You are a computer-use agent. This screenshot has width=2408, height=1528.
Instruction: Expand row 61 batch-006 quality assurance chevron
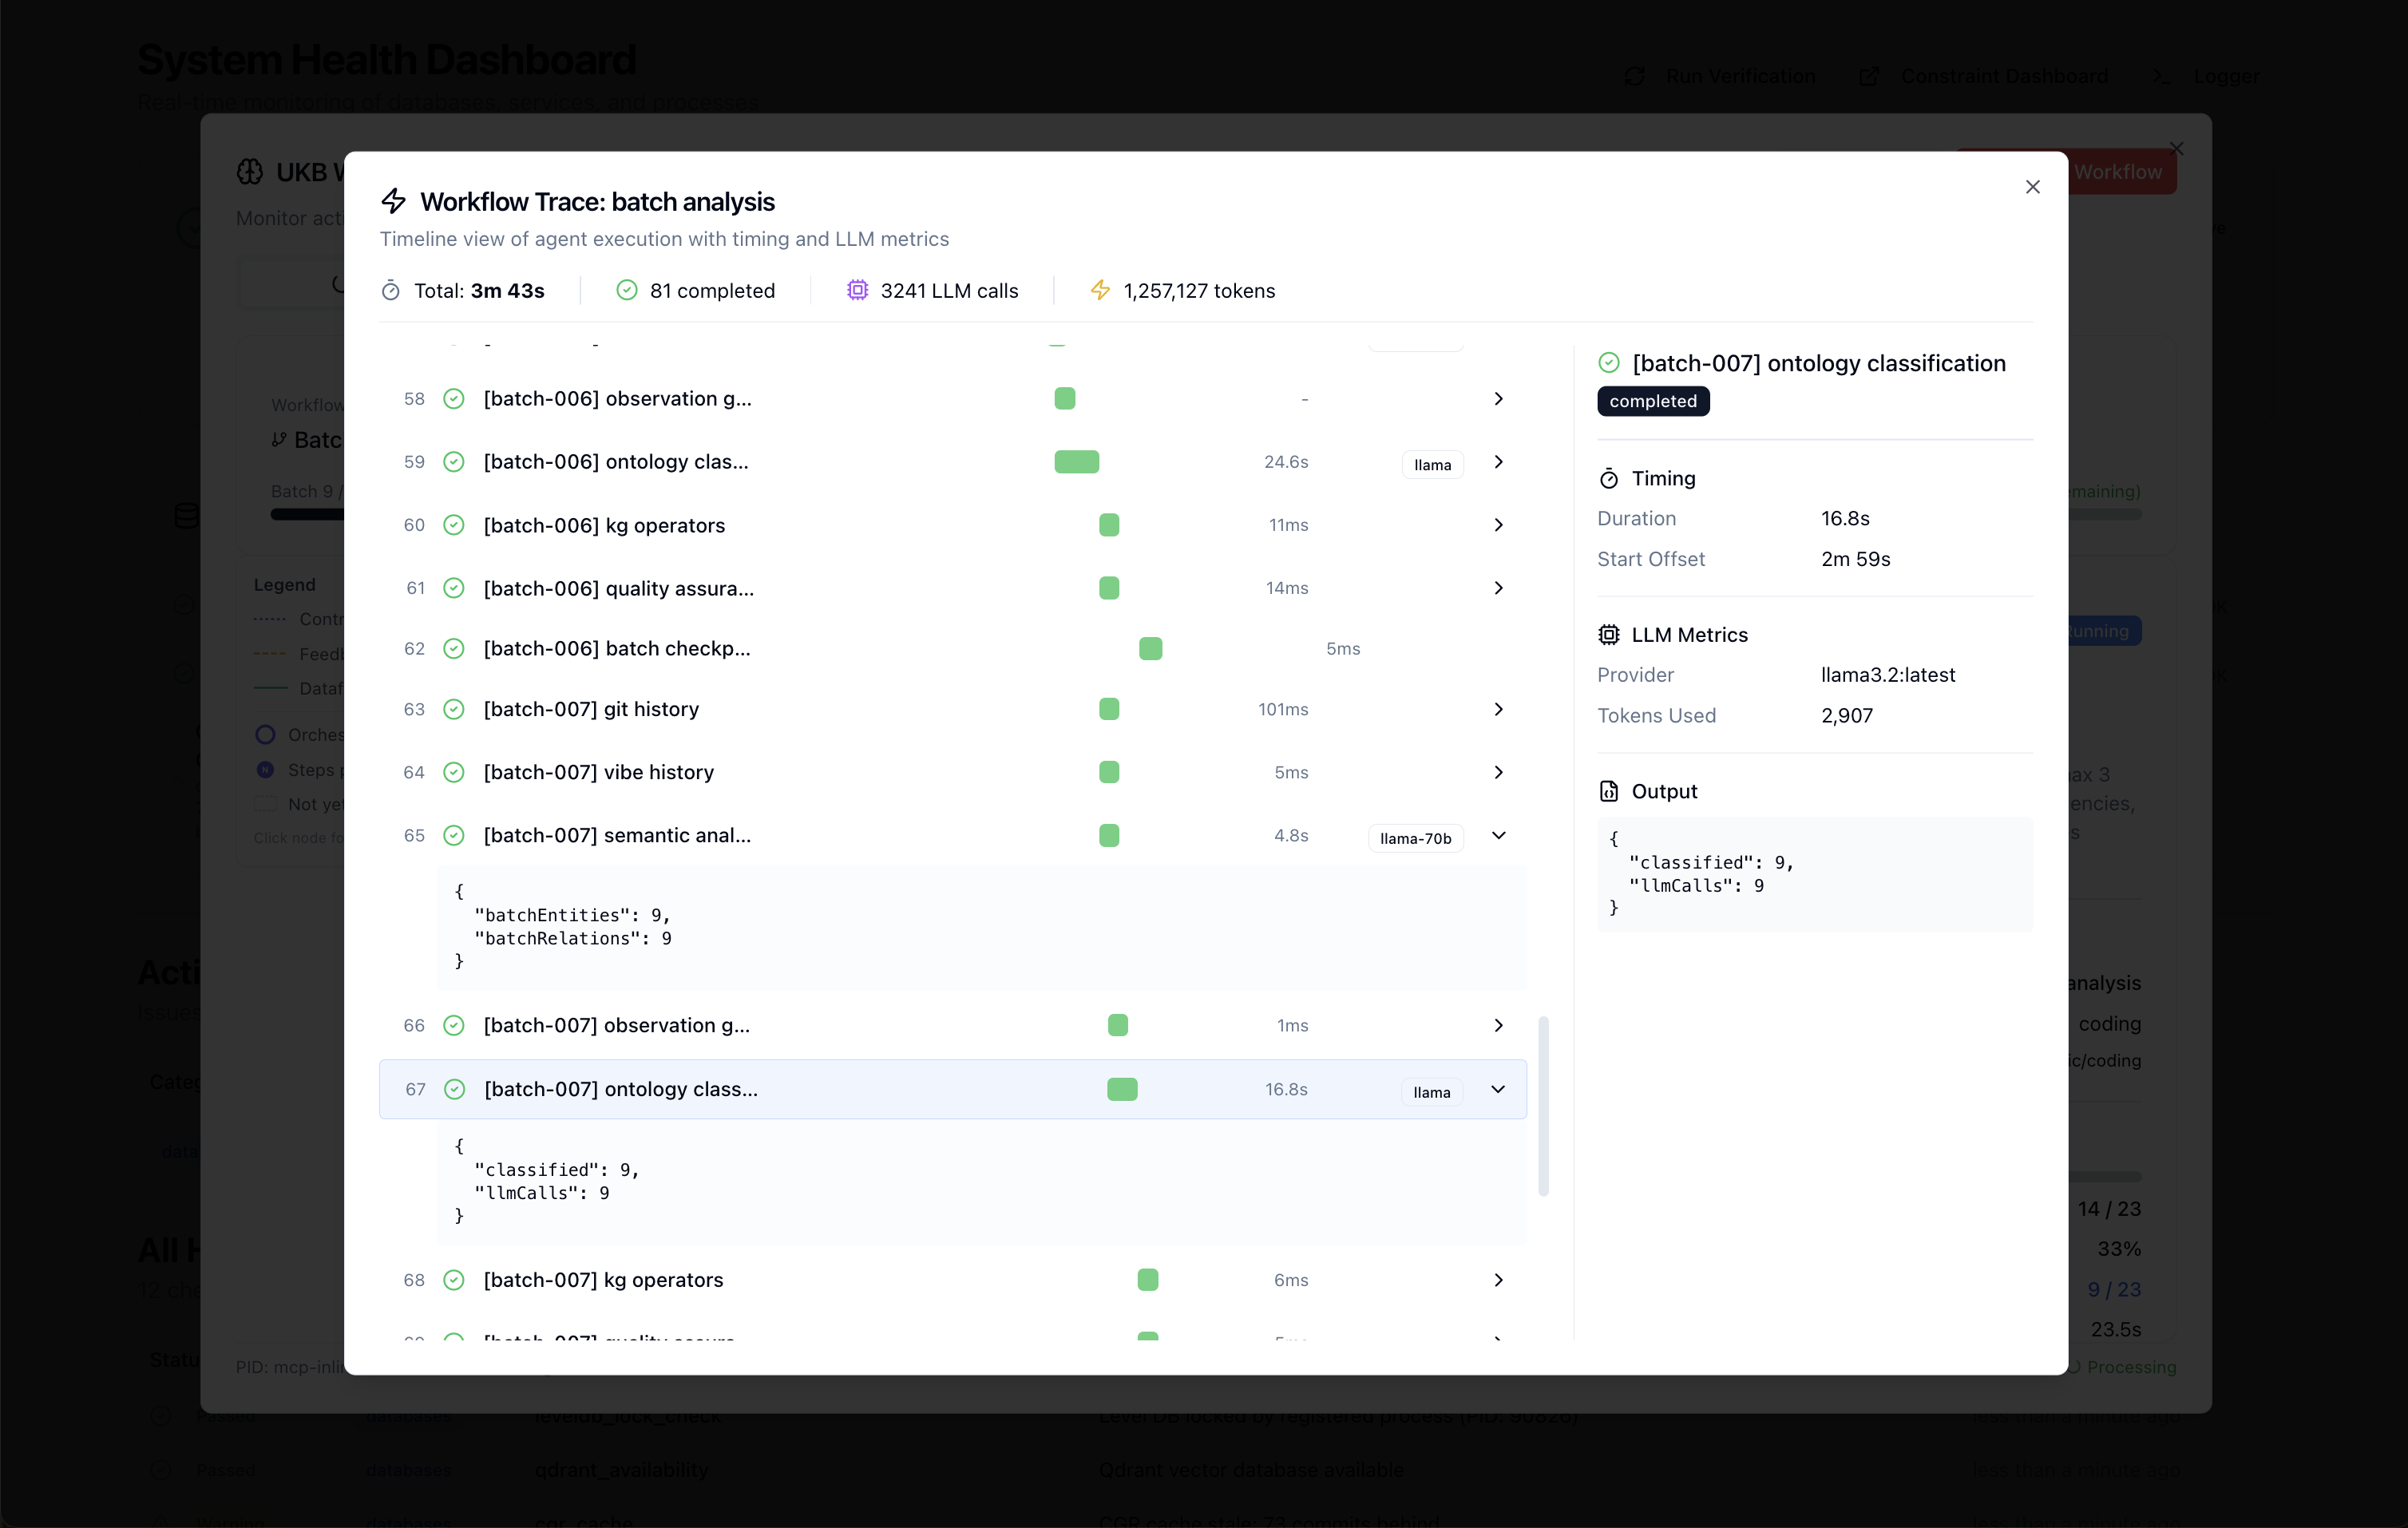point(1498,588)
